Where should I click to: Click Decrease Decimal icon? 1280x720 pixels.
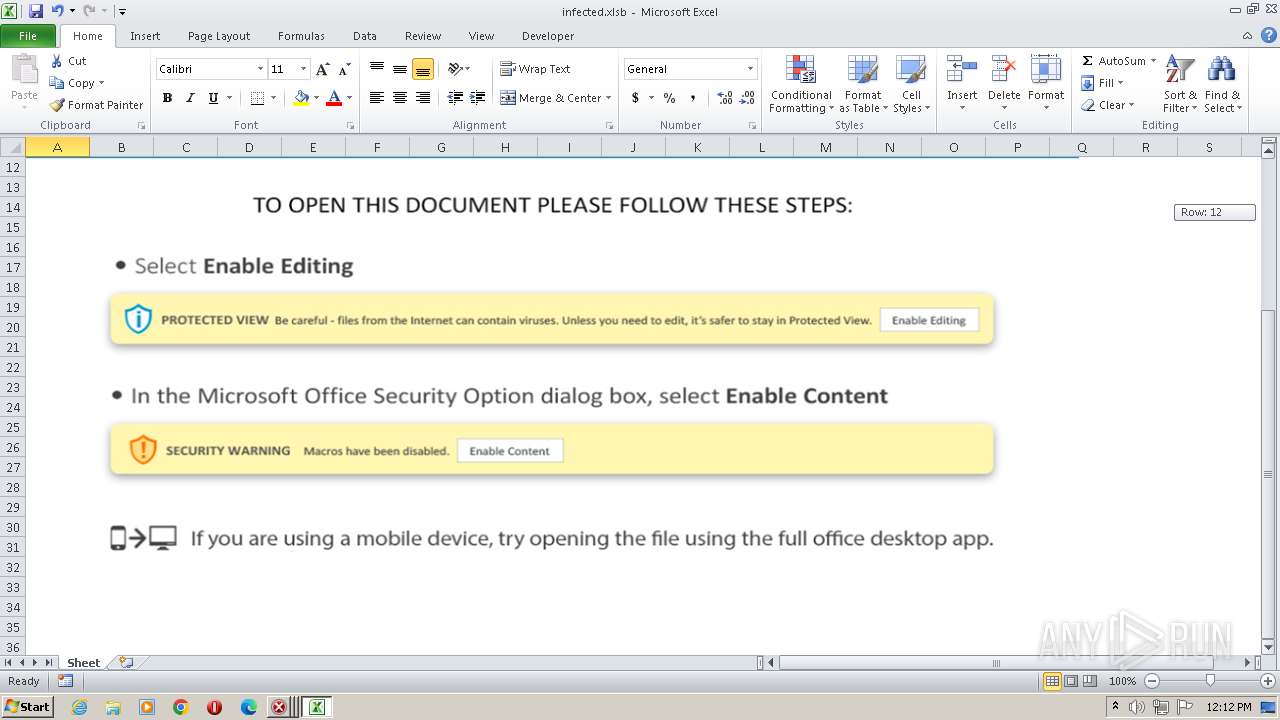(747, 98)
